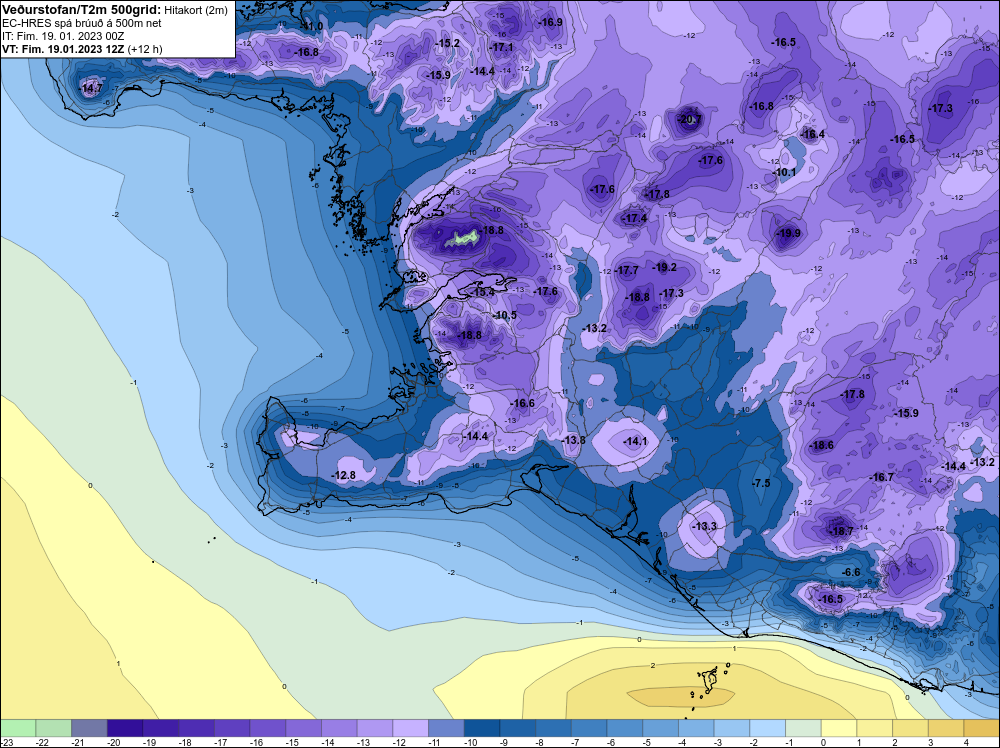The height and width of the screenshot is (748, 1000).
Task: Click the -7.5 temperature value
Action: (761, 483)
